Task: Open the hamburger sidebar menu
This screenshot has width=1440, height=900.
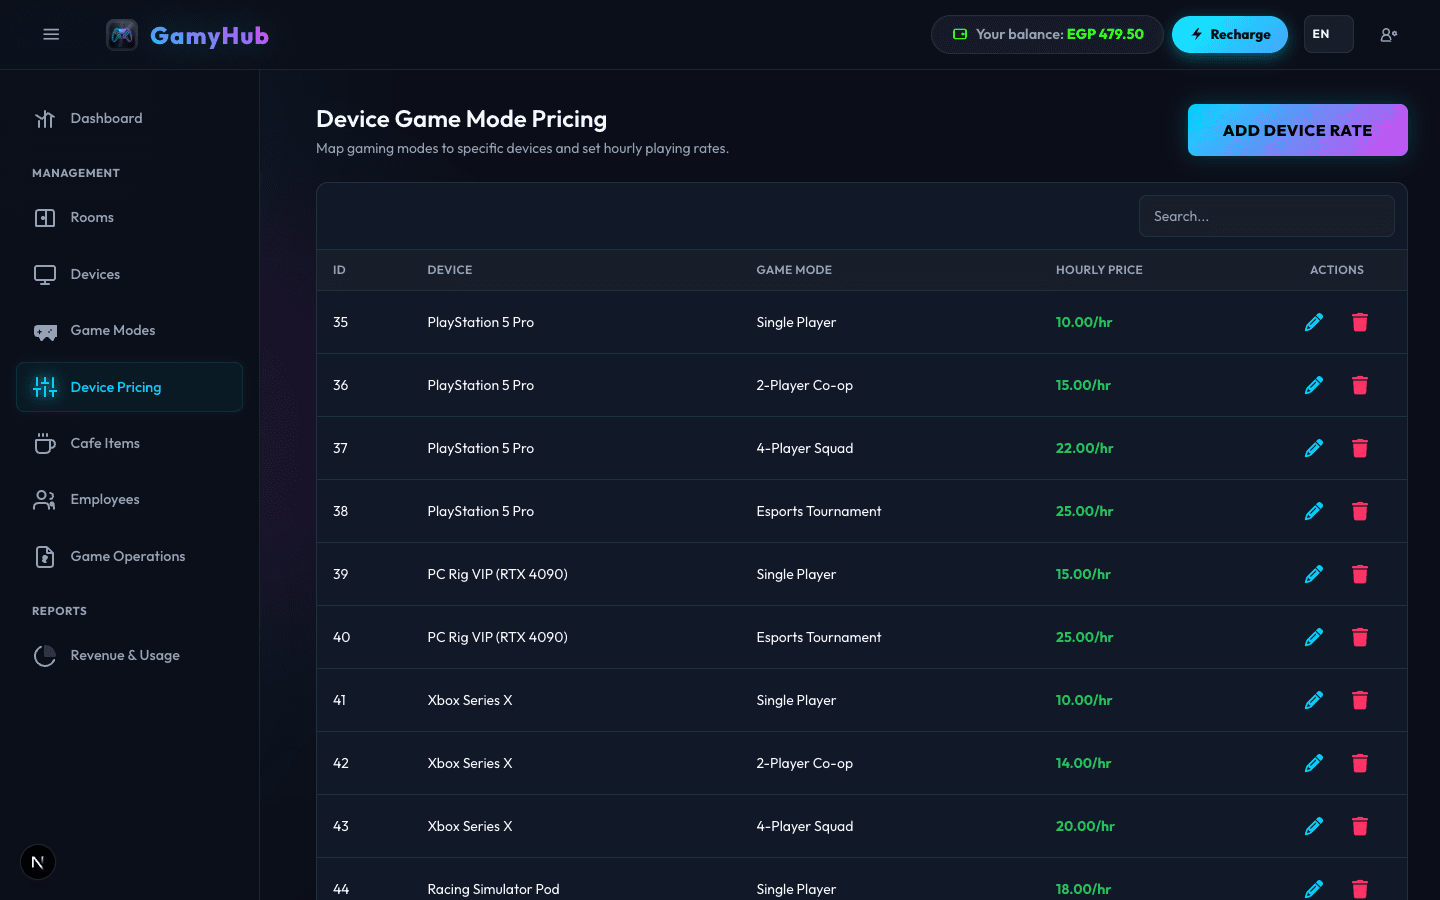Action: tap(51, 35)
